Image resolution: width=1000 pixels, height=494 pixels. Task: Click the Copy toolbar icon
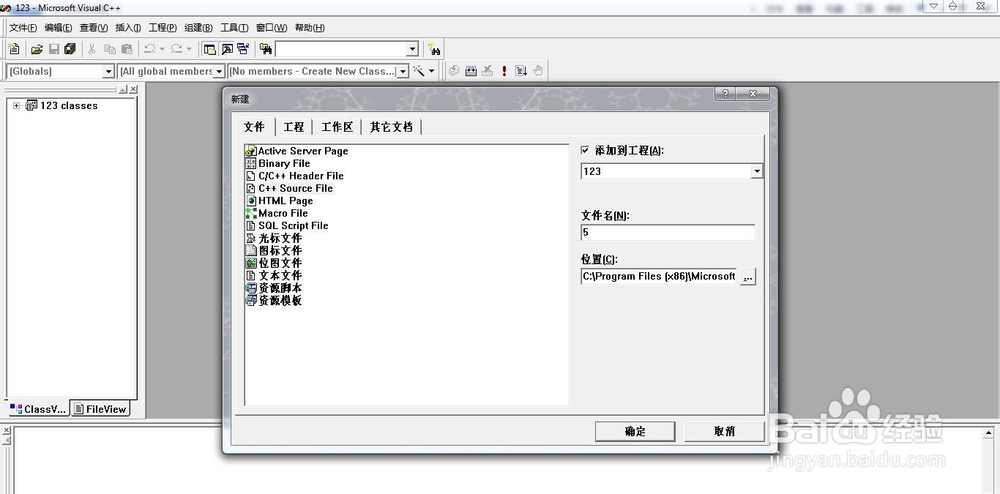pyautogui.click(x=110, y=49)
